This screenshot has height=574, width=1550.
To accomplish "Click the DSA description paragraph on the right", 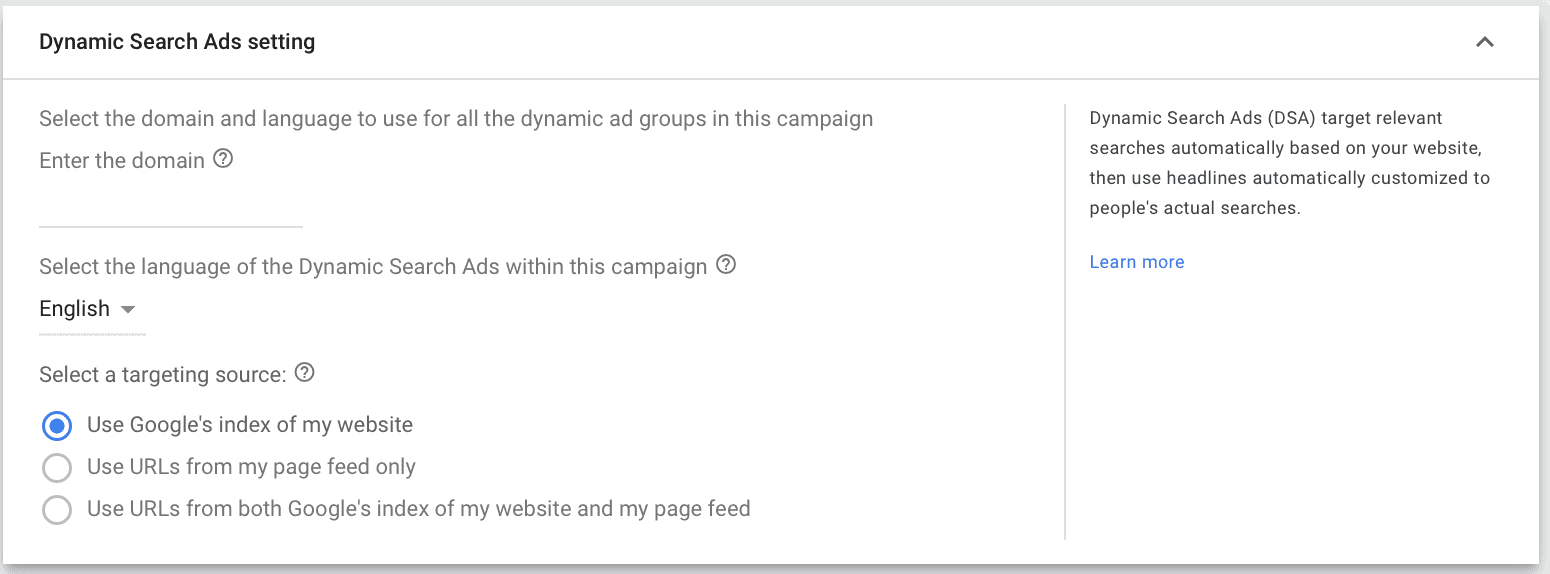I will tap(1290, 163).
